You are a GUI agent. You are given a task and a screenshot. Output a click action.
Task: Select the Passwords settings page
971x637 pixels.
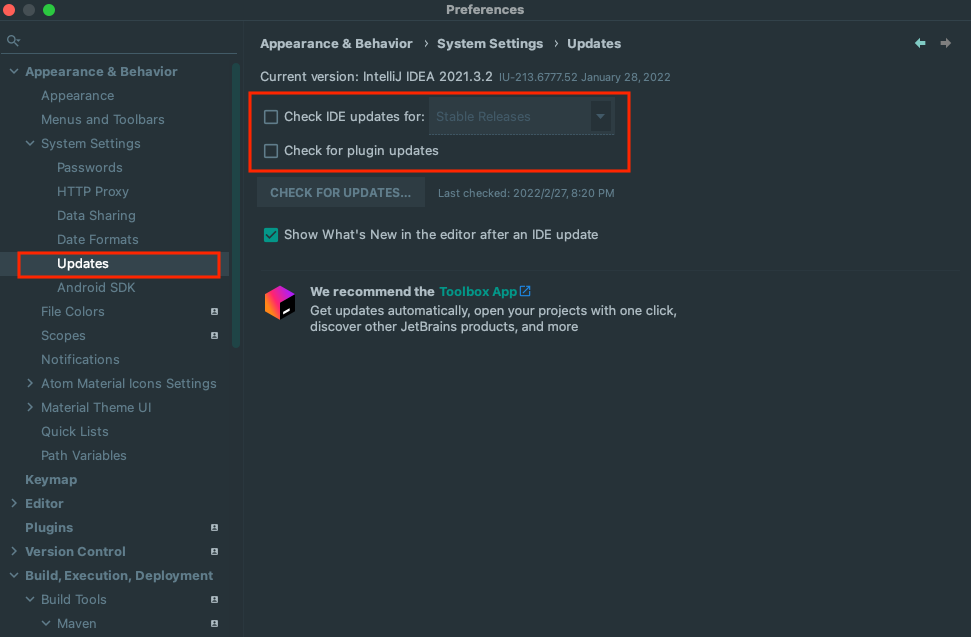tap(90, 168)
